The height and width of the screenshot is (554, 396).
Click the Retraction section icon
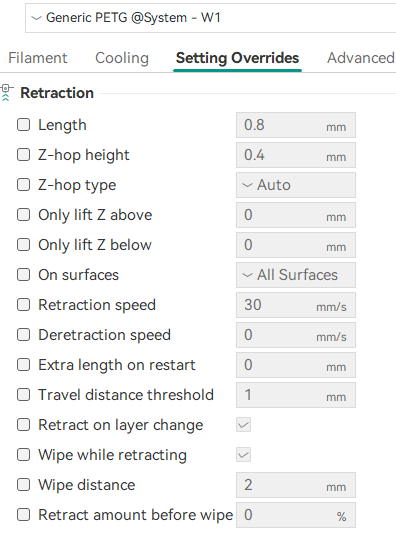pos(6,88)
